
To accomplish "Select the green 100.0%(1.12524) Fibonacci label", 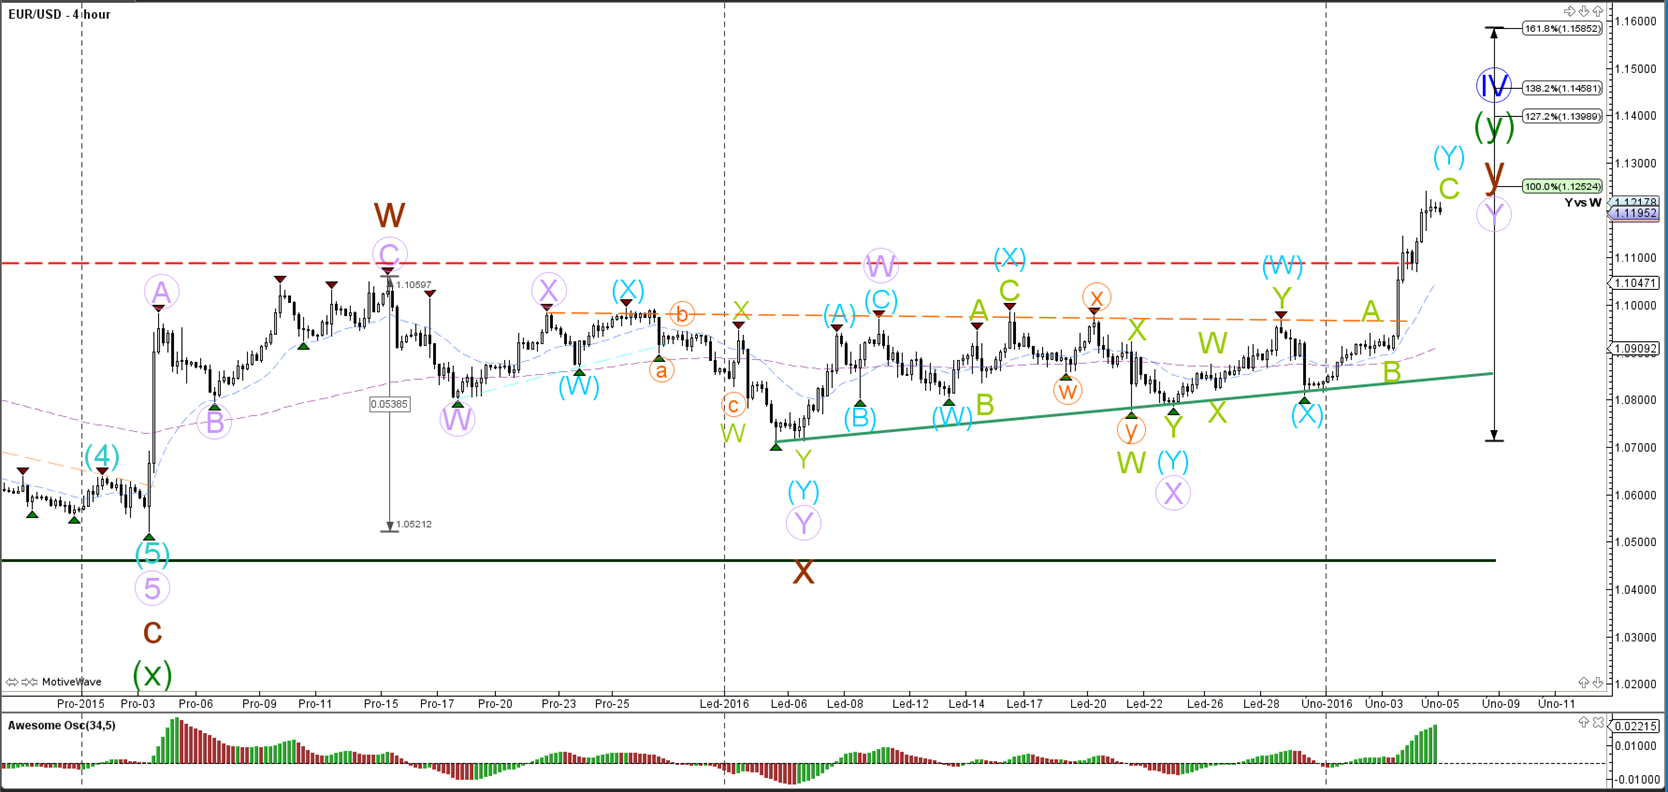I will [x=1562, y=186].
